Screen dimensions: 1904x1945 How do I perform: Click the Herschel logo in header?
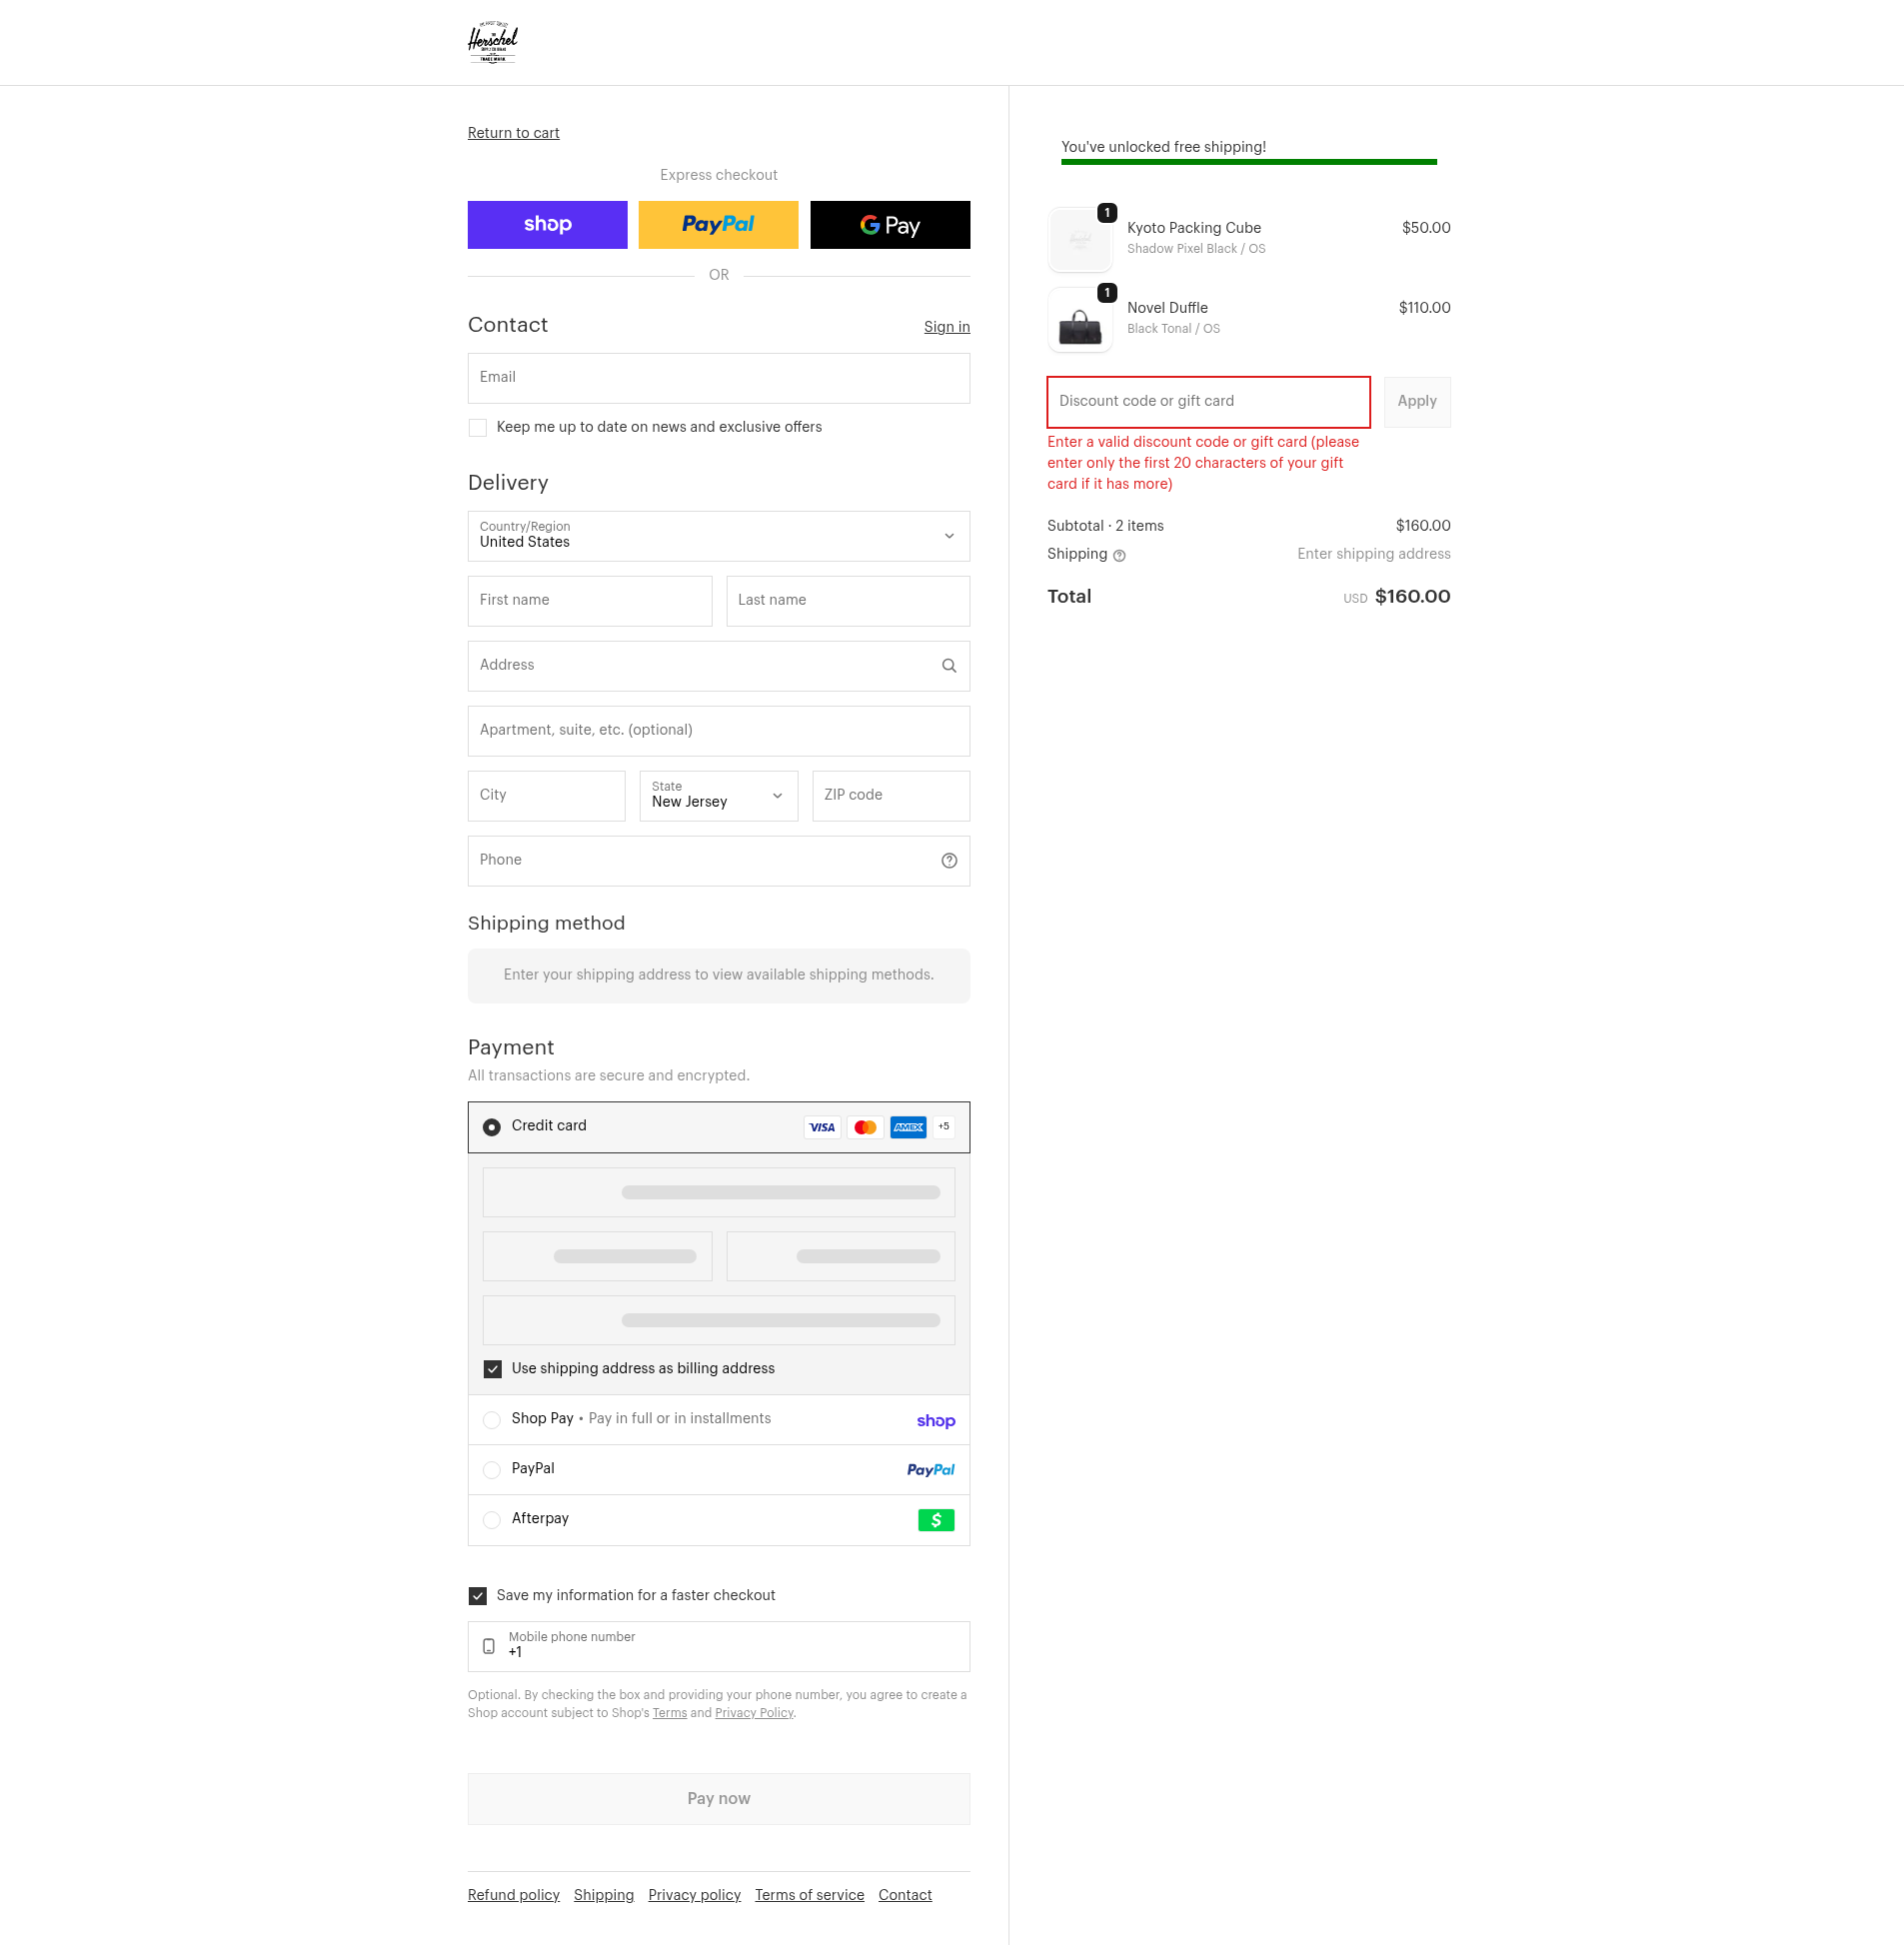coord(493,42)
